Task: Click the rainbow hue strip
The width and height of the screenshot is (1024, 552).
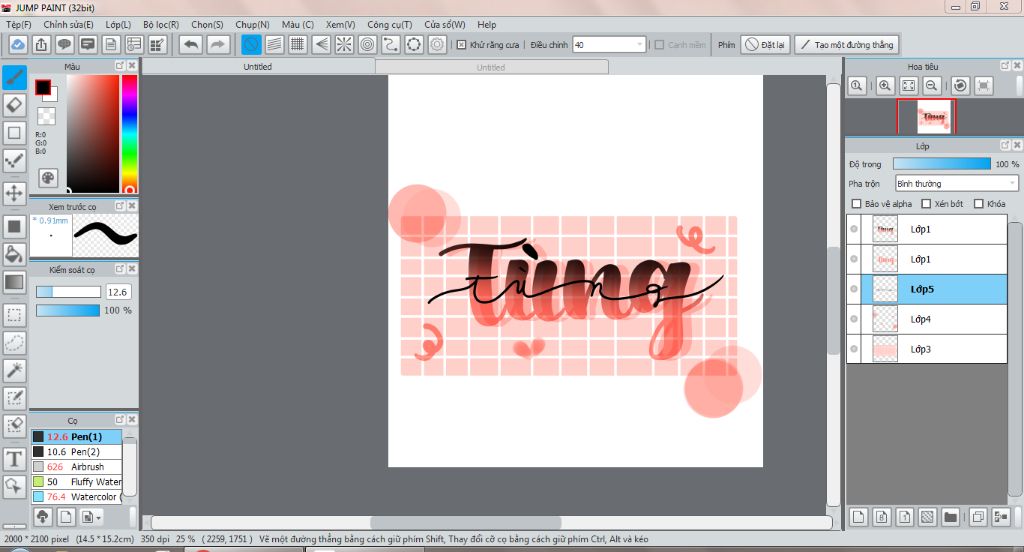Action: 129,134
